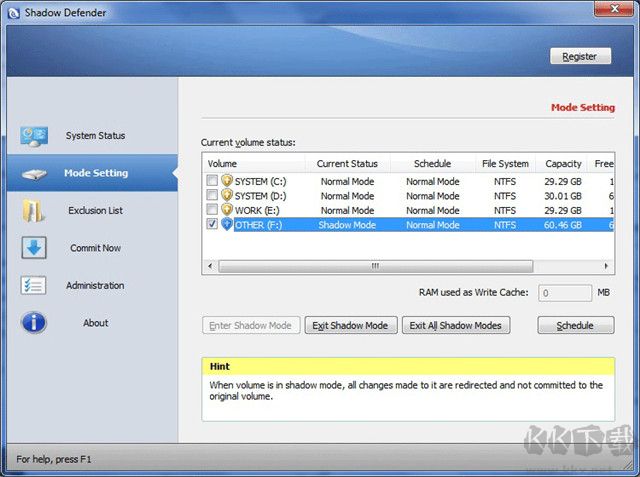Click the blue shield icon for OTHER (F:)
Image resolution: width=640 pixels, height=477 pixels.
227,224
